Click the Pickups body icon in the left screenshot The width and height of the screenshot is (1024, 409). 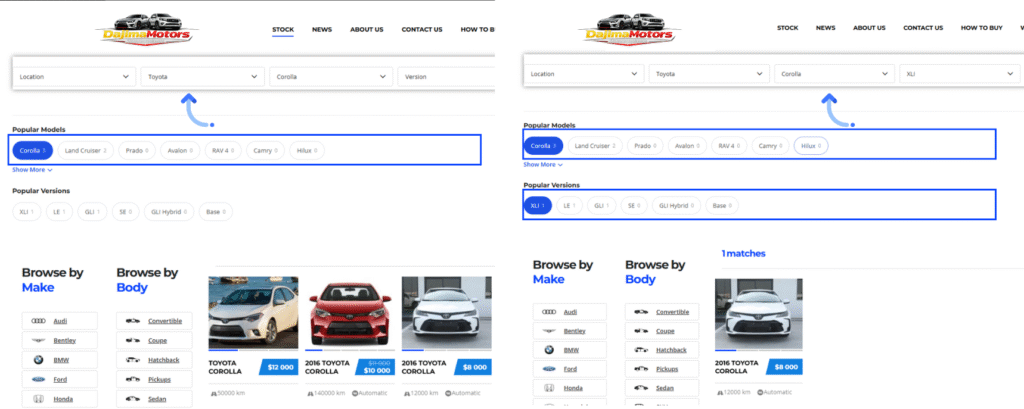click(132, 380)
